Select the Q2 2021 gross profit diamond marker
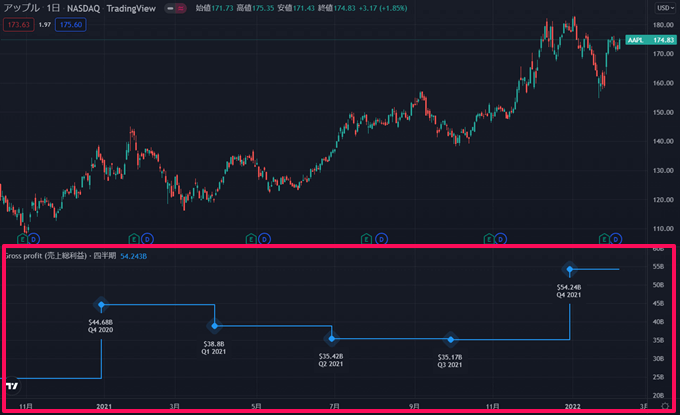This screenshot has height=415, width=680. coord(332,339)
